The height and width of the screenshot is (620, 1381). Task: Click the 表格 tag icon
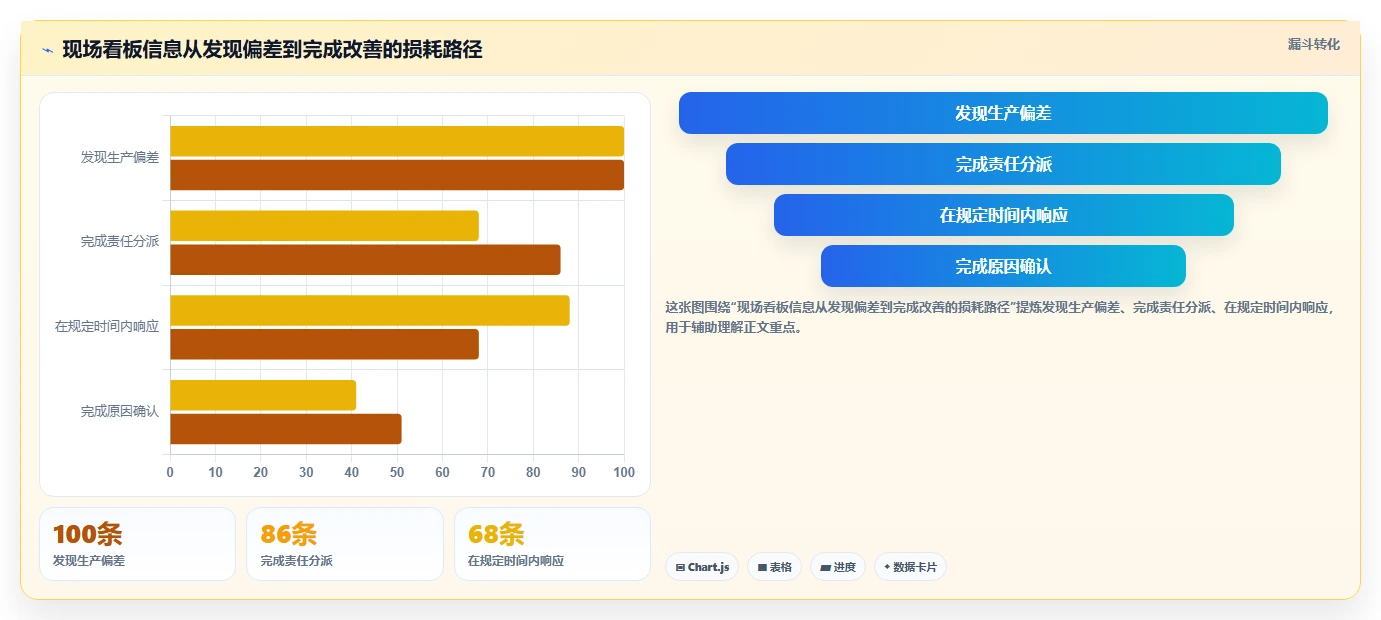click(x=762, y=567)
